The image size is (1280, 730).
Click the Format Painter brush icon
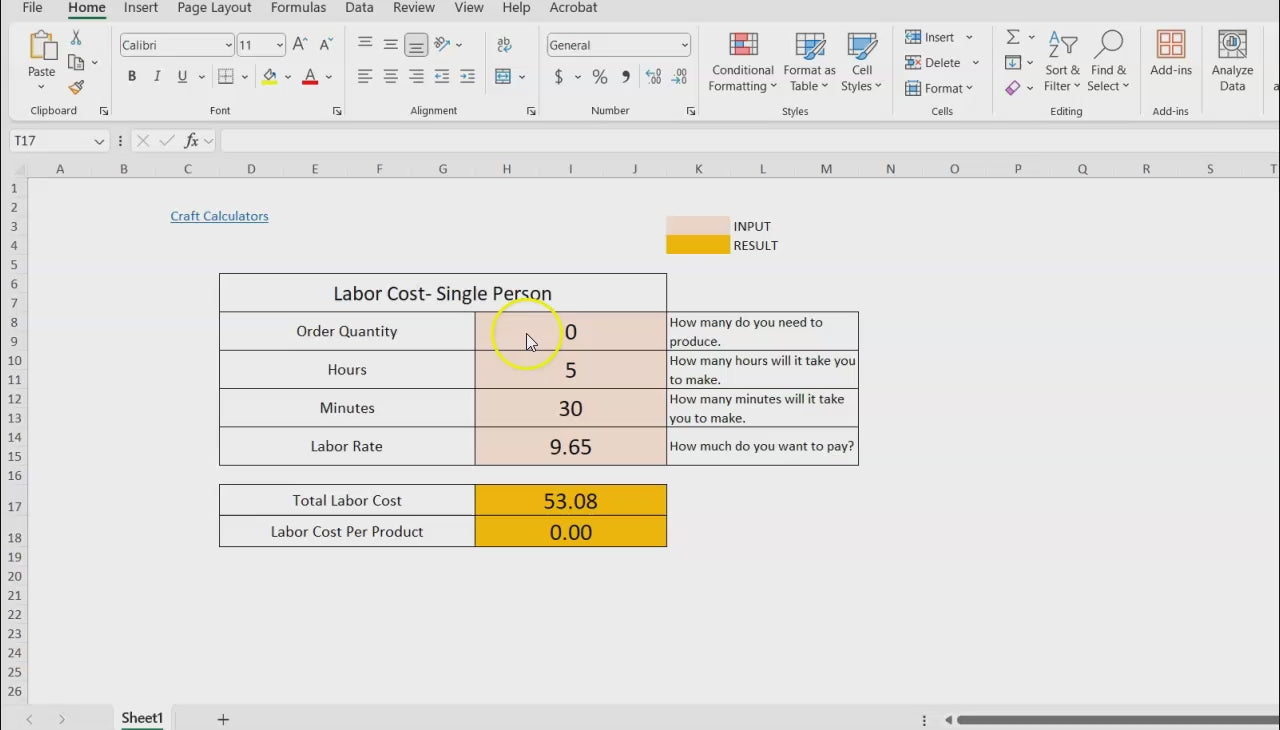(76, 88)
